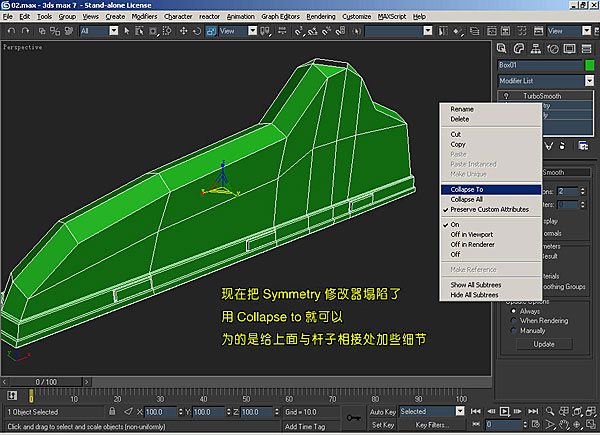Viewport: 600px width, 435px height.
Task: Open the key filter Selected dropdown
Action: tap(460, 411)
